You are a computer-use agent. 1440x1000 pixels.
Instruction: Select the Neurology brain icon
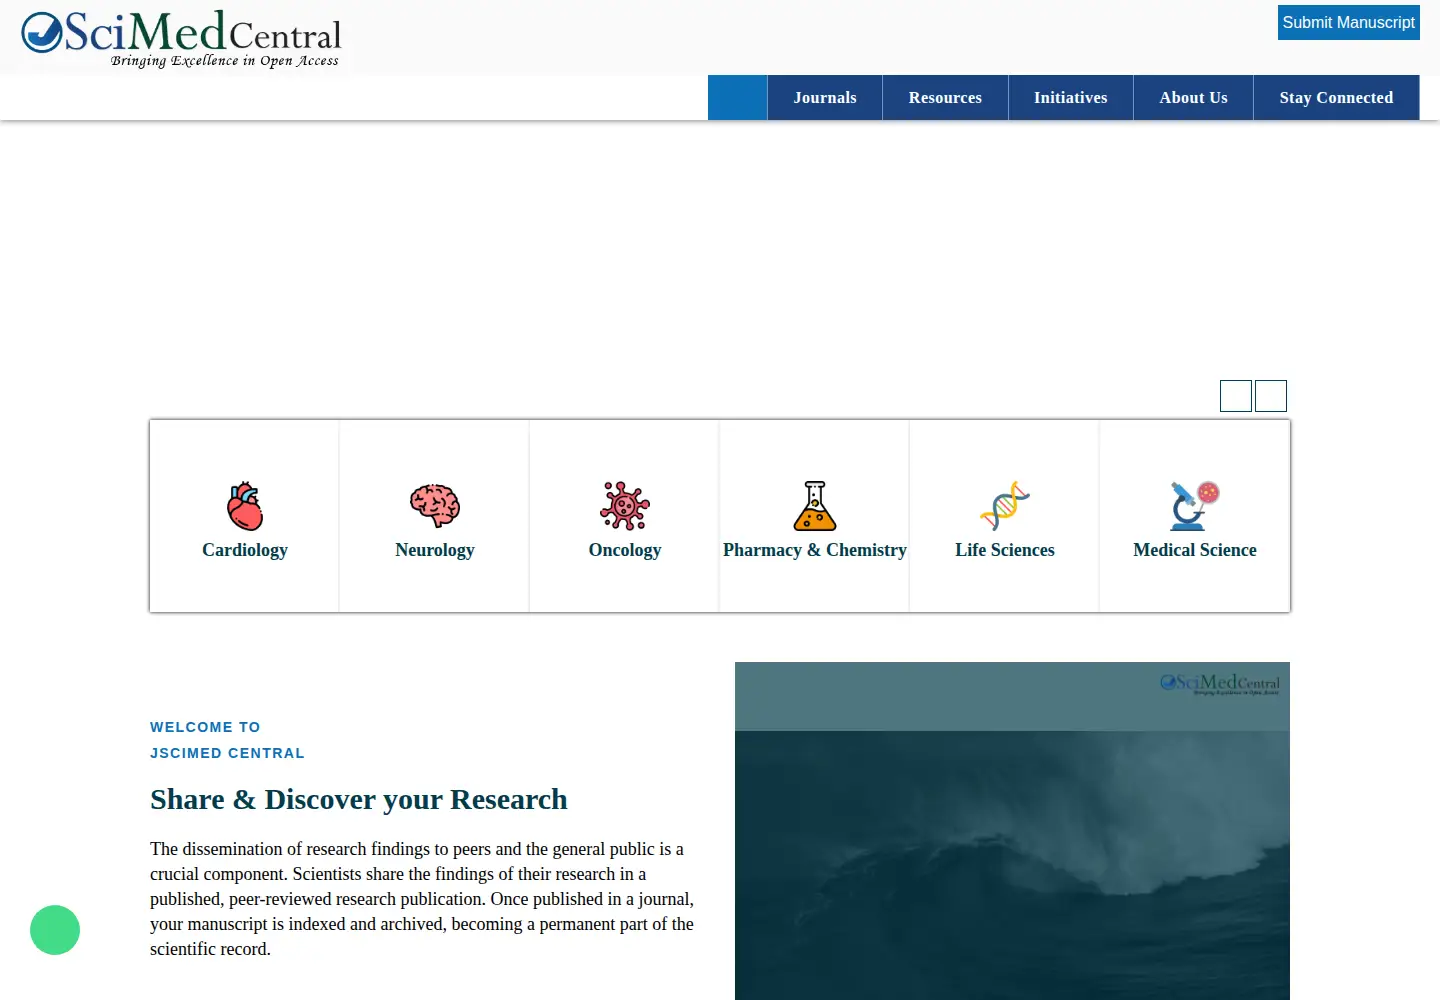click(x=435, y=506)
